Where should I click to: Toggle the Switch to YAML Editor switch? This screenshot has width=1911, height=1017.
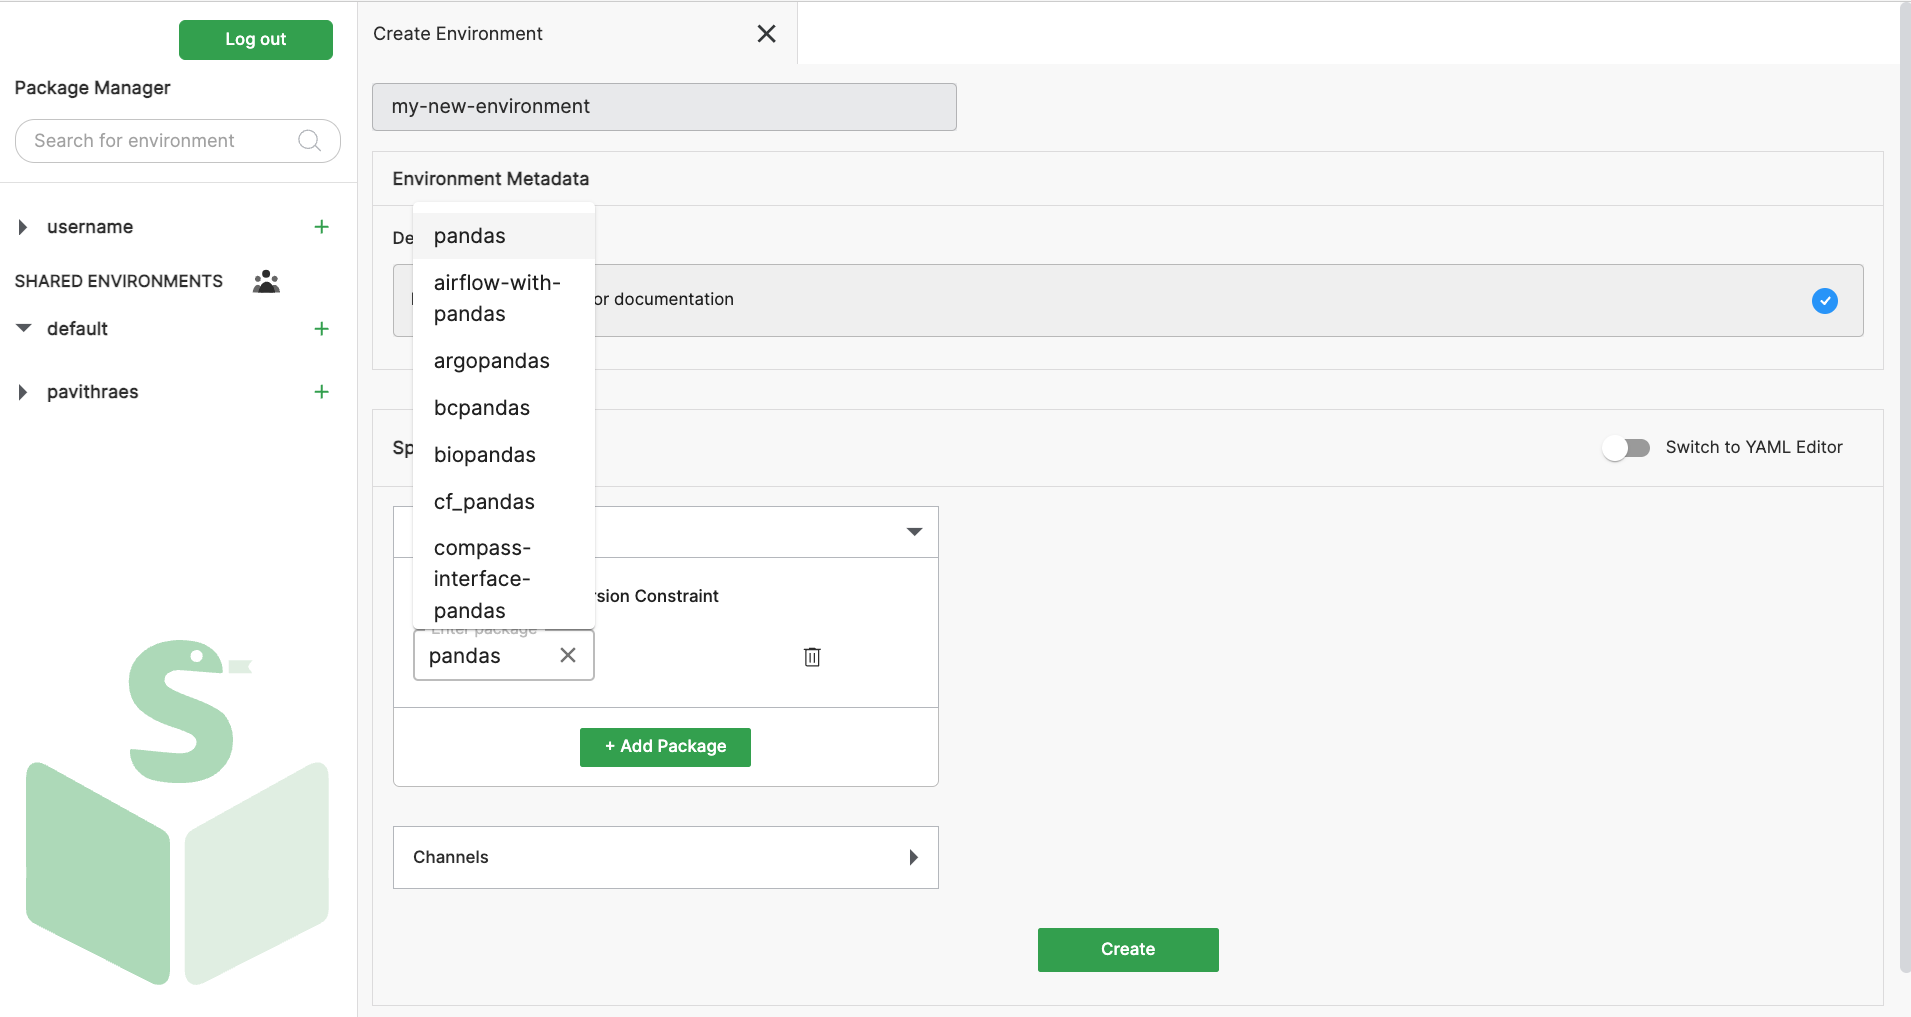(1626, 448)
